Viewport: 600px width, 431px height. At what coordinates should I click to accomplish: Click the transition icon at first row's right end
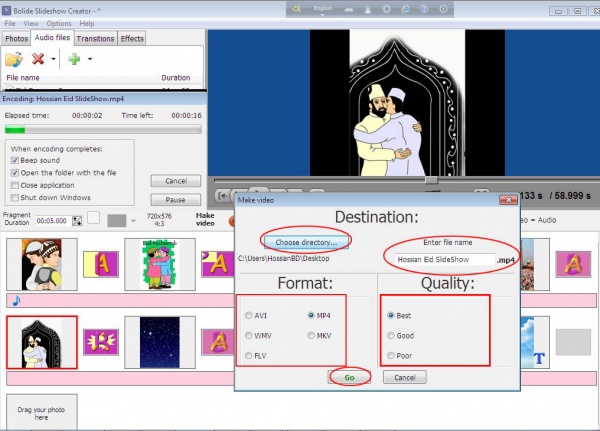pyautogui.click(x=573, y=264)
